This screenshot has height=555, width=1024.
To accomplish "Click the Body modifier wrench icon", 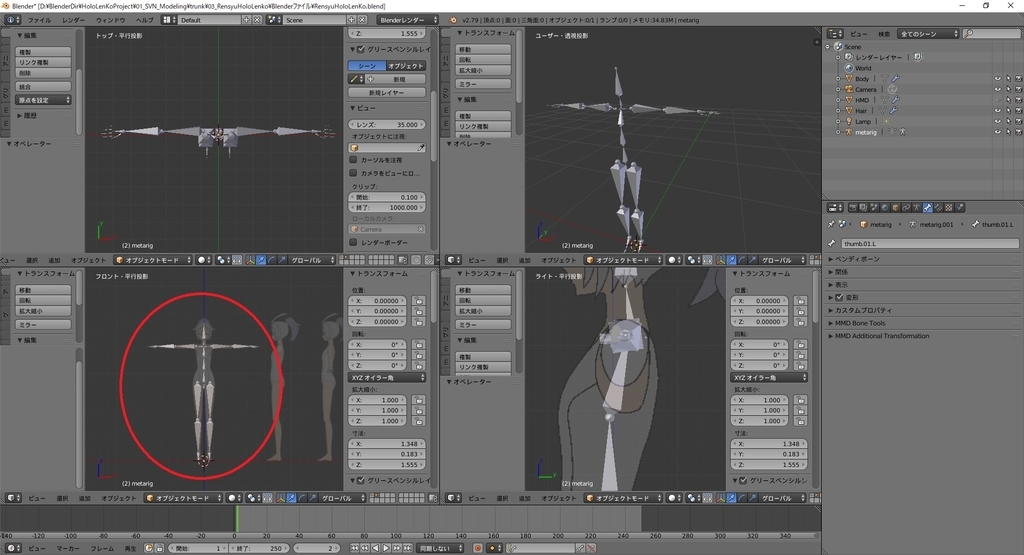I will 895,78.
